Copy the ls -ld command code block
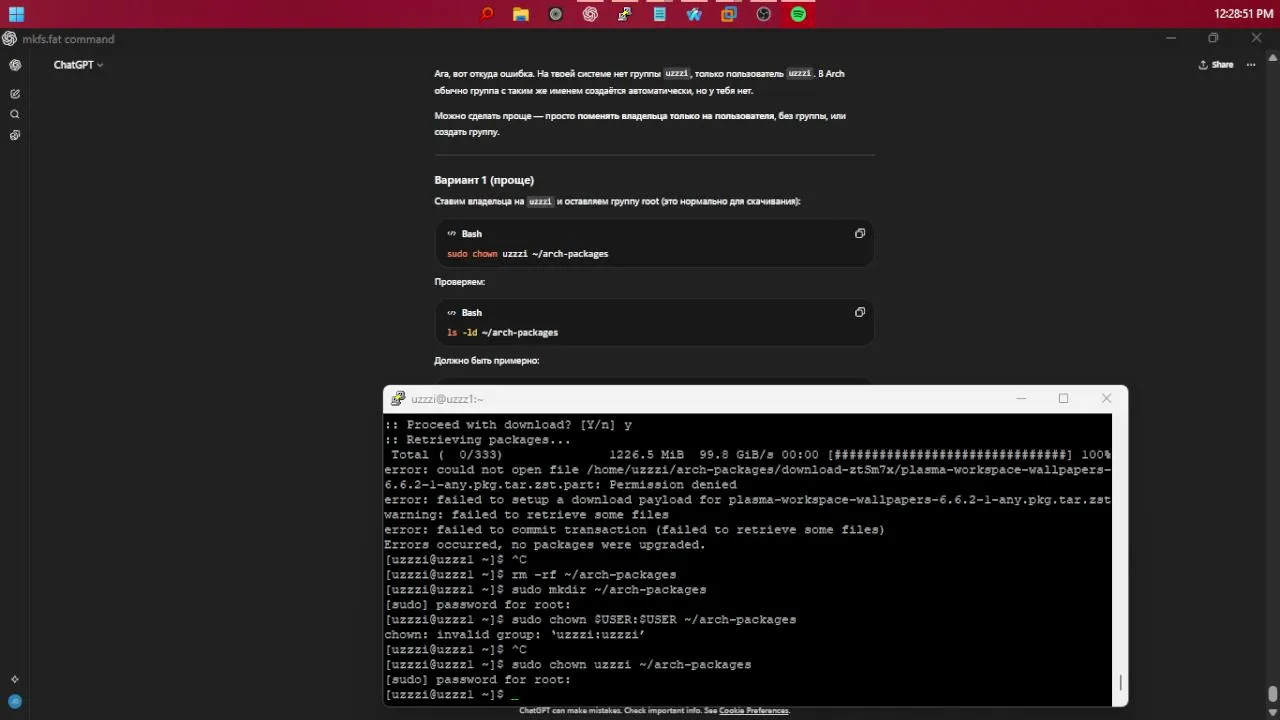Viewport: 1280px width, 720px height. click(x=859, y=312)
